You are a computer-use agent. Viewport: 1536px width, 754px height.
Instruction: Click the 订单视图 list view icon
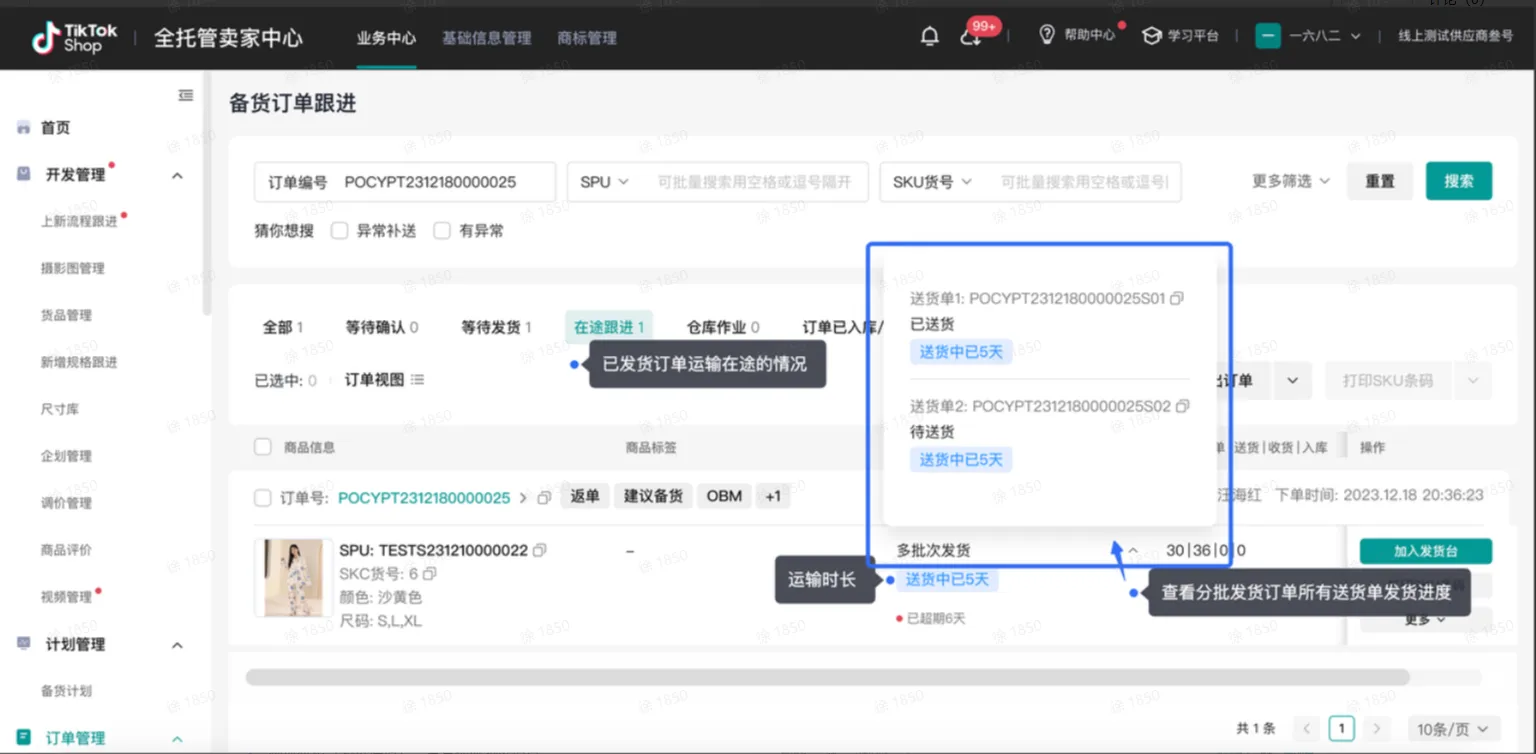tap(417, 380)
